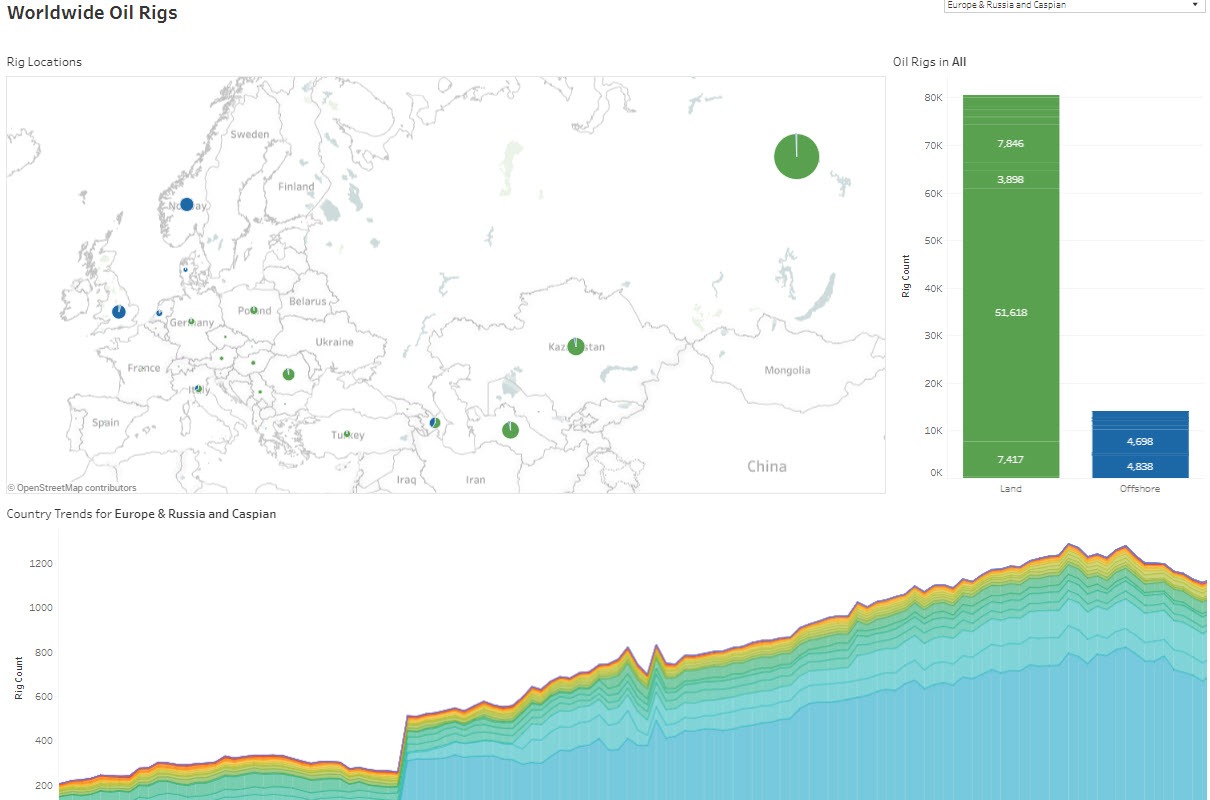
Task: Open the Europe & Russia and Caspian region dropdown
Action: click(1073, 6)
